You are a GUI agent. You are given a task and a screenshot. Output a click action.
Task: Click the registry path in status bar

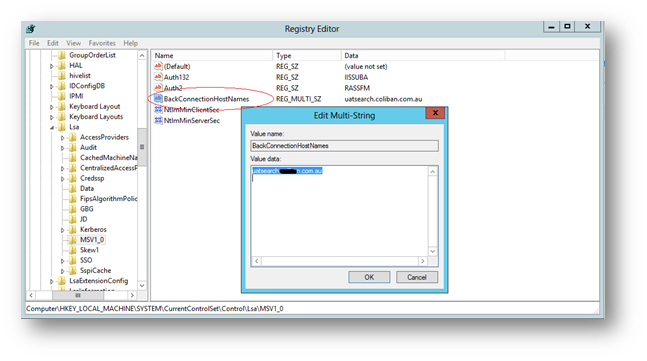coord(155,309)
